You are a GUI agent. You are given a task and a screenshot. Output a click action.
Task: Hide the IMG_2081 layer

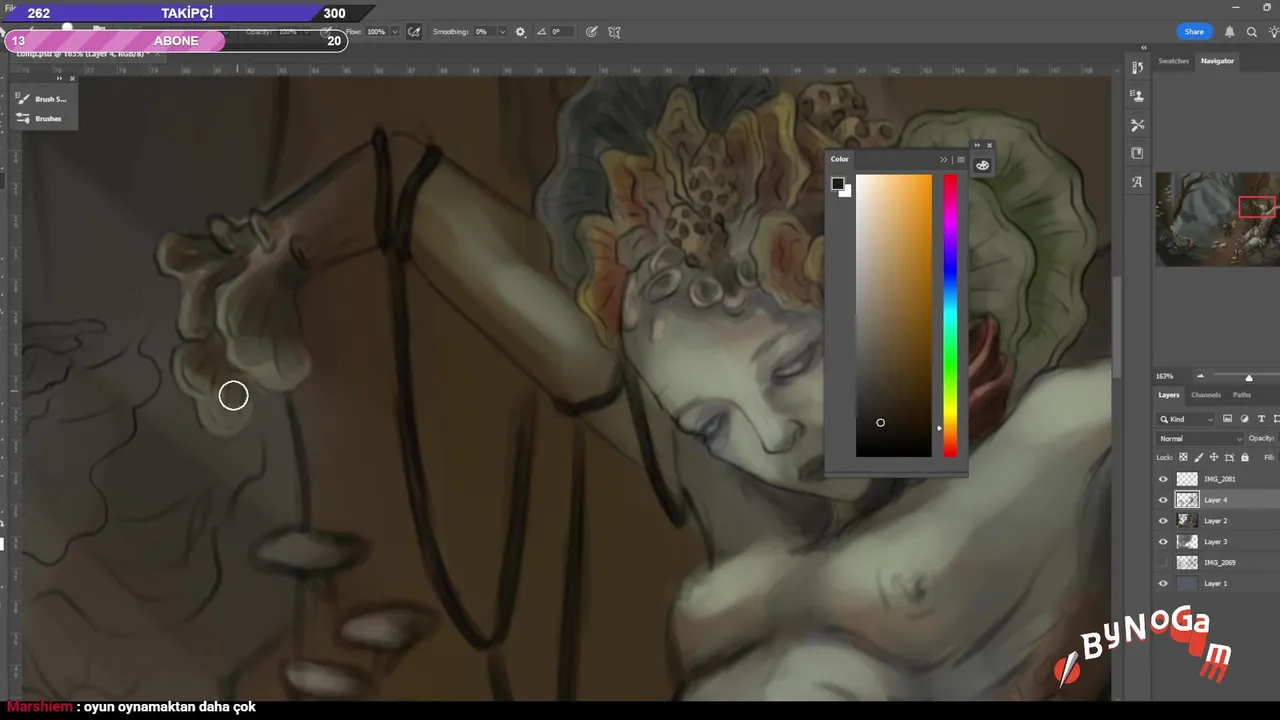(x=1163, y=479)
